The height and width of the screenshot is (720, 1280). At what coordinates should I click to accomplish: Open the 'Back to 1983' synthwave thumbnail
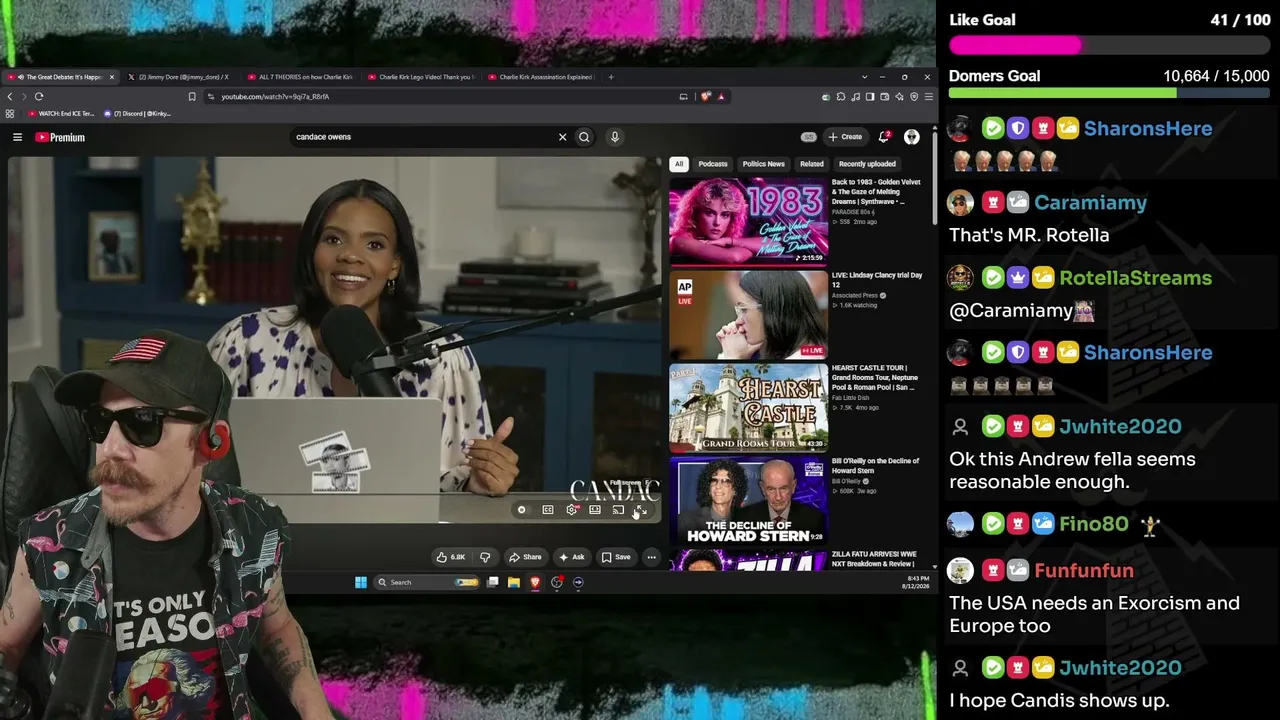(748, 221)
